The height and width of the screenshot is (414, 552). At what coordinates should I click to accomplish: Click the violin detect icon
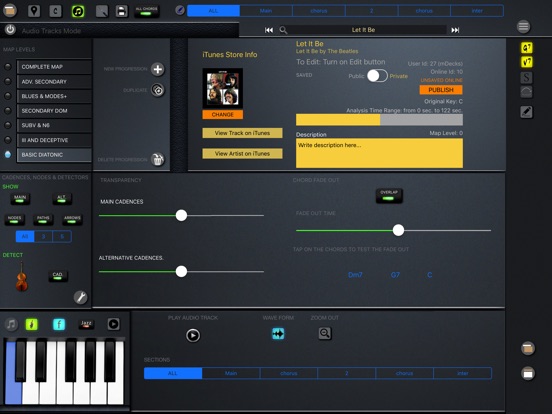21,277
